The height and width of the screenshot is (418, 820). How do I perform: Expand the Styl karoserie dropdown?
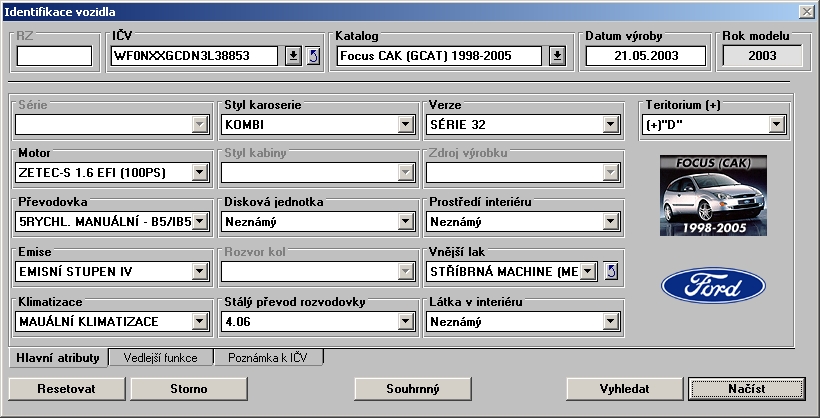click(405, 125)
